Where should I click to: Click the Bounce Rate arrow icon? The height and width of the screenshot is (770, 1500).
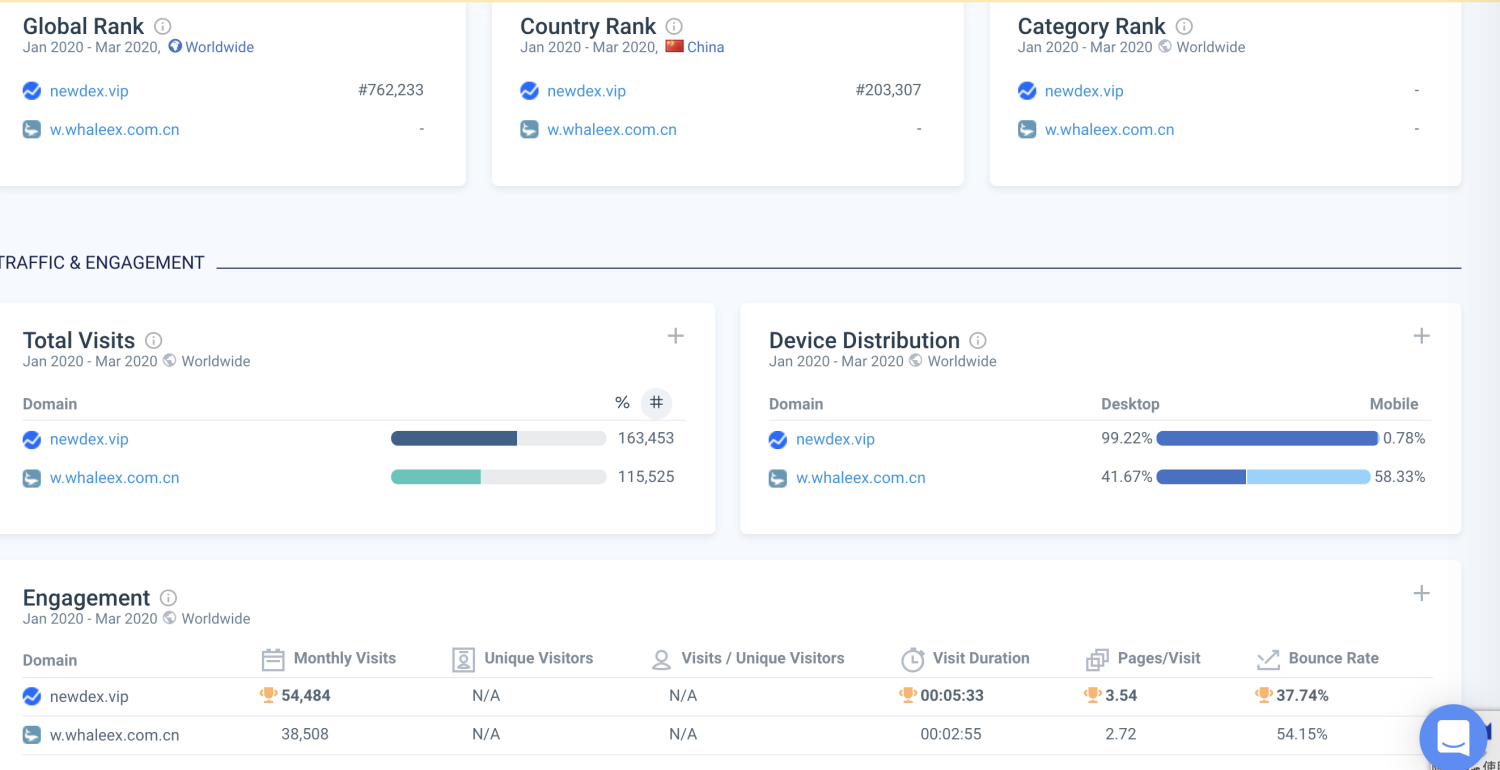pyautogui.click(x=1268, y=659)
